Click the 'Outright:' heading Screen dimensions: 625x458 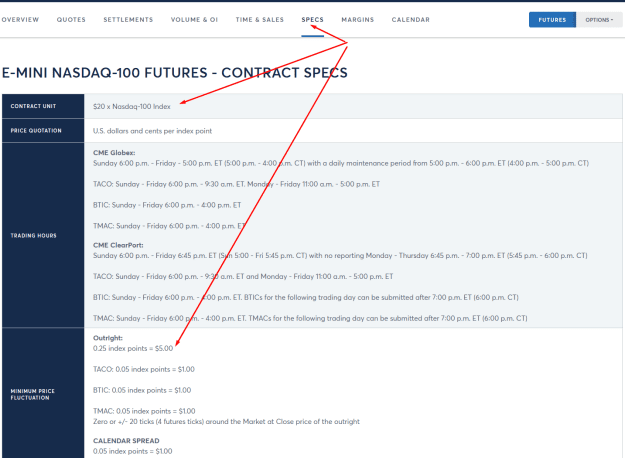click(x=108, y=338)
